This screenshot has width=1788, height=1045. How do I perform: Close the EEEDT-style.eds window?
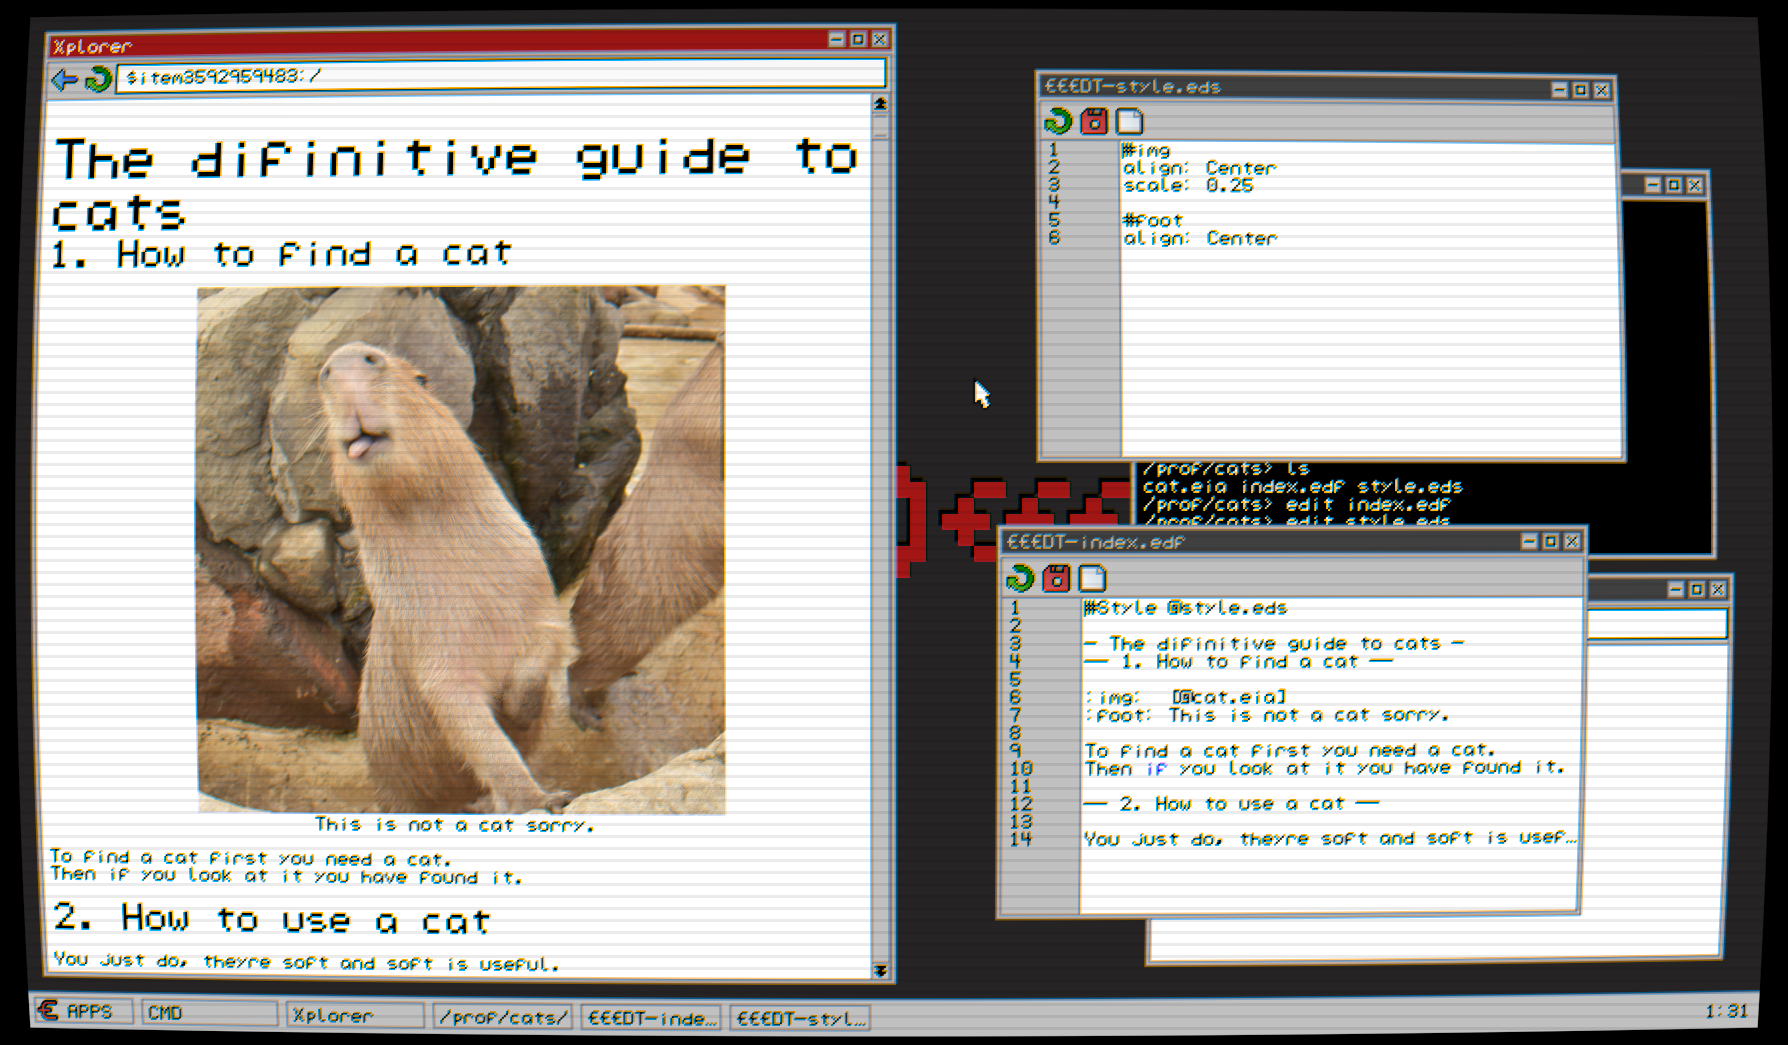point(1601,90)
